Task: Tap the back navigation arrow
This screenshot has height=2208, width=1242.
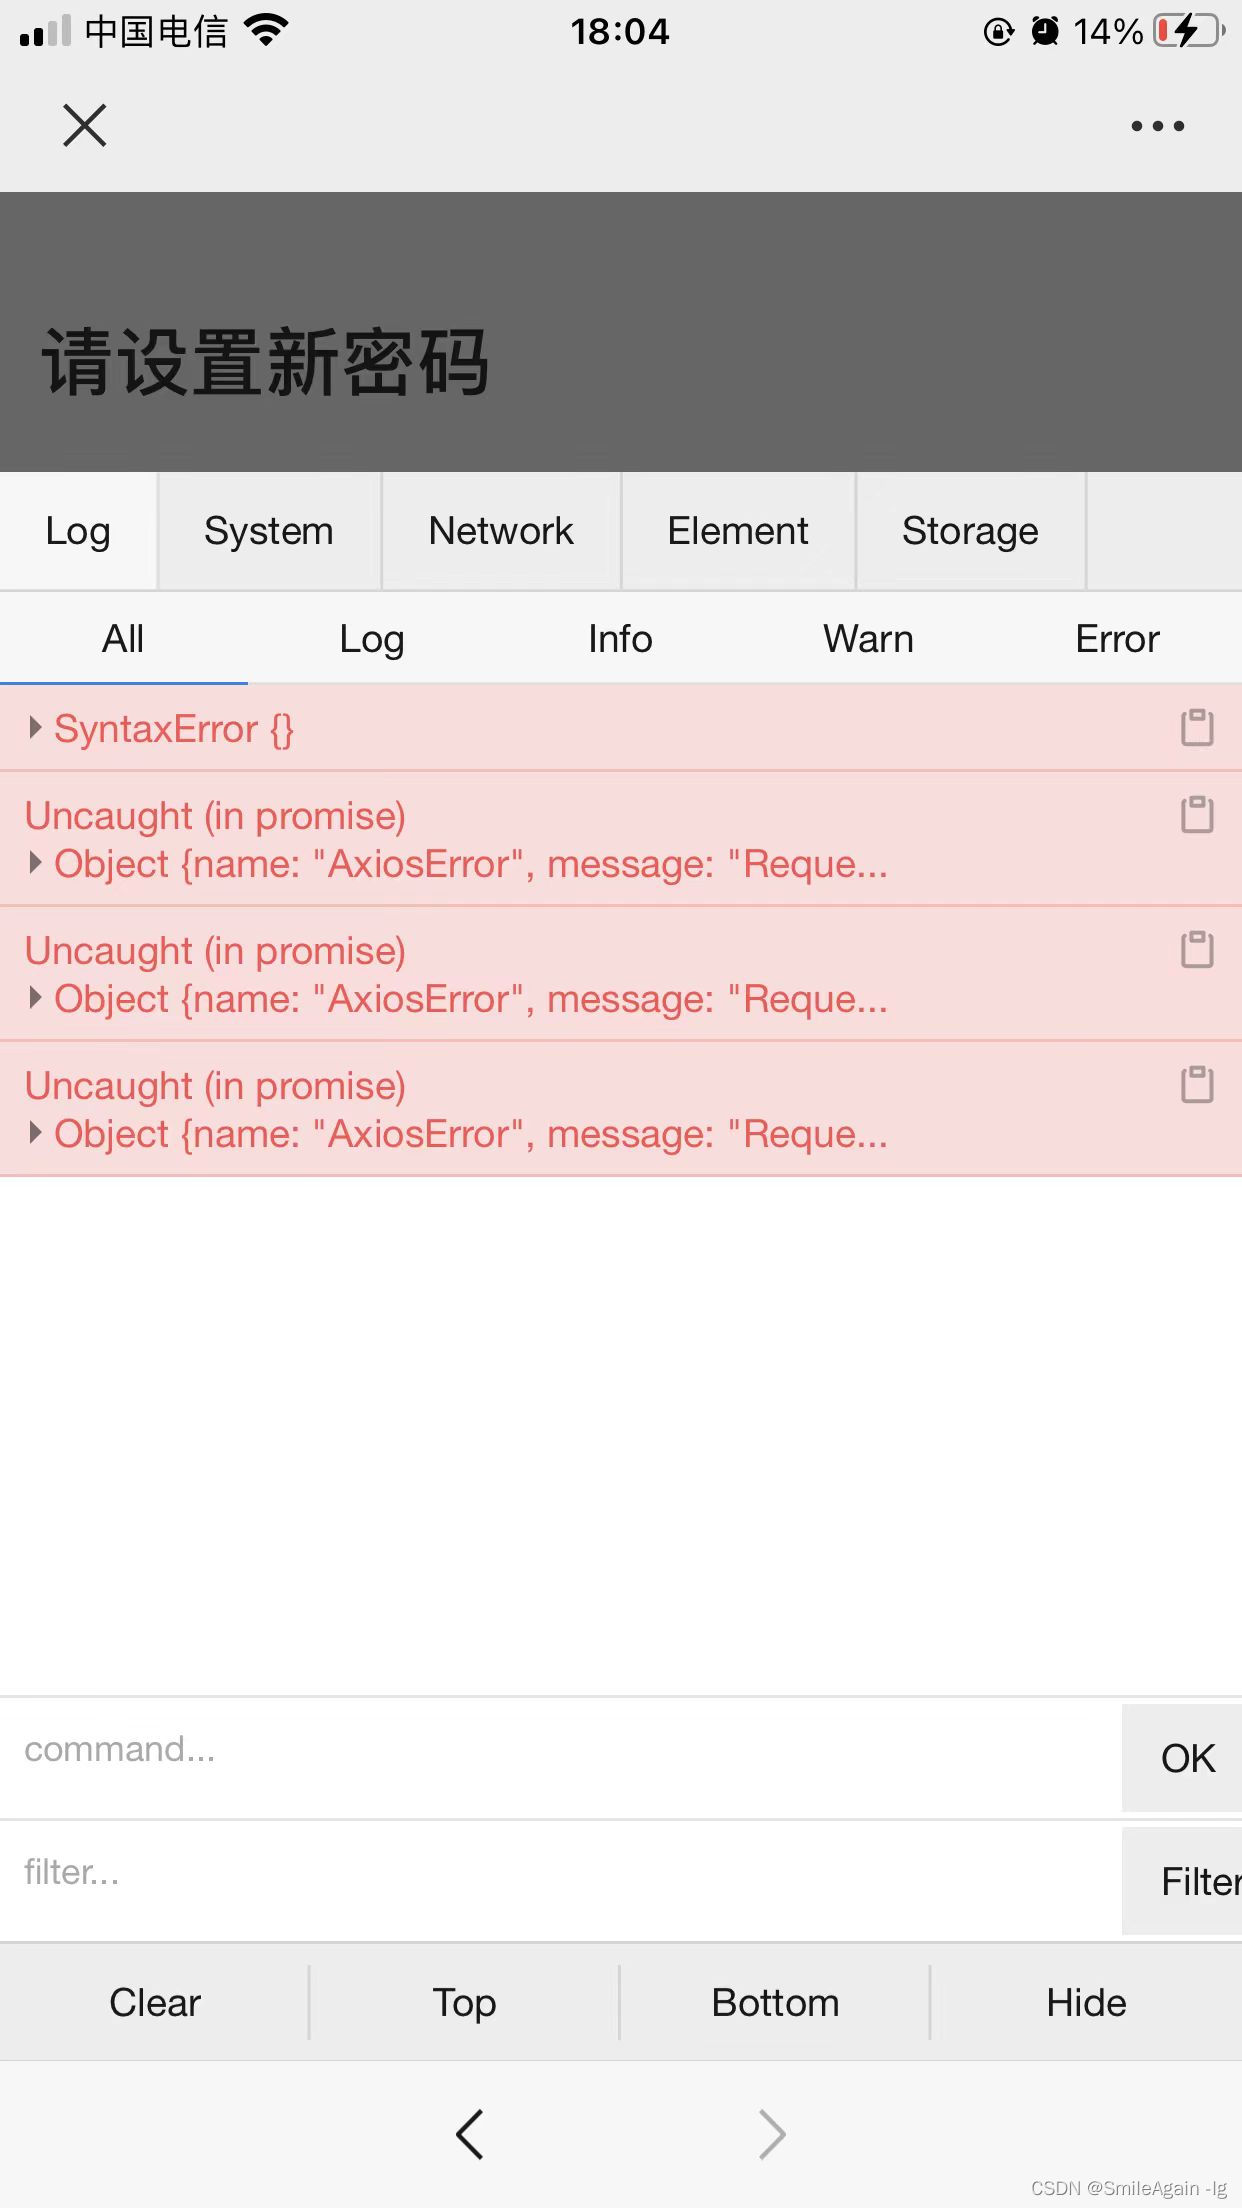Action: [471, 2133]
